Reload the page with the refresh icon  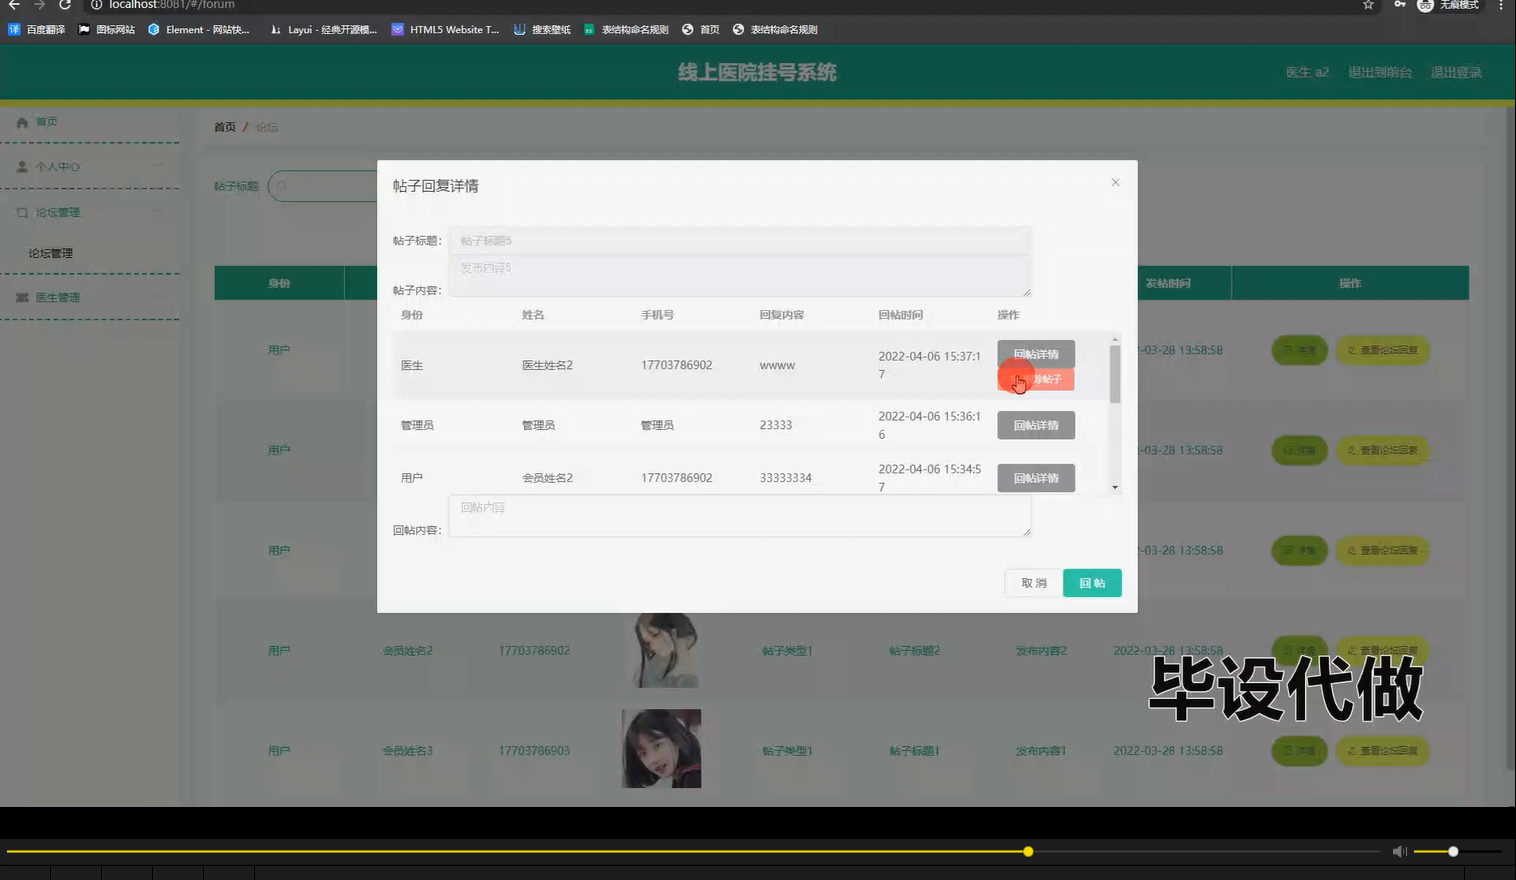tap(65, 5)
